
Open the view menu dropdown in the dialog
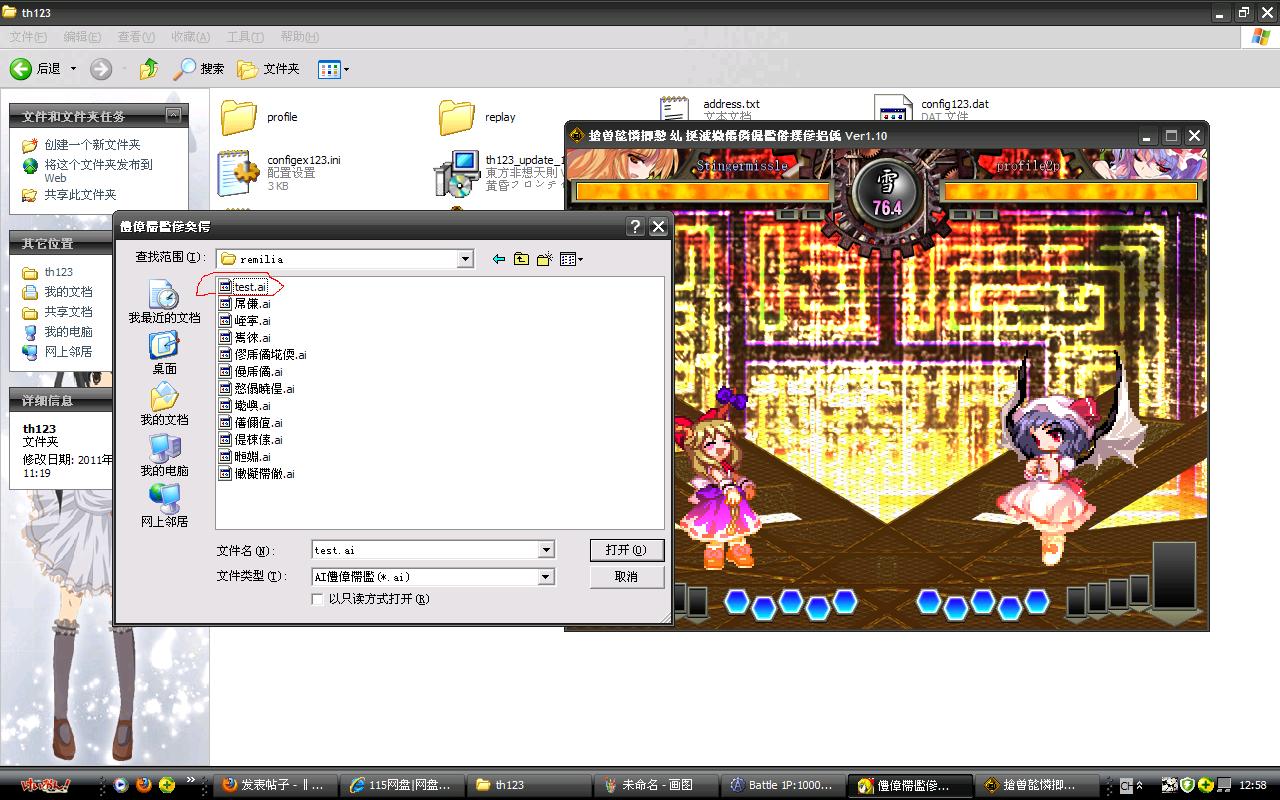(x=572, y=259)
